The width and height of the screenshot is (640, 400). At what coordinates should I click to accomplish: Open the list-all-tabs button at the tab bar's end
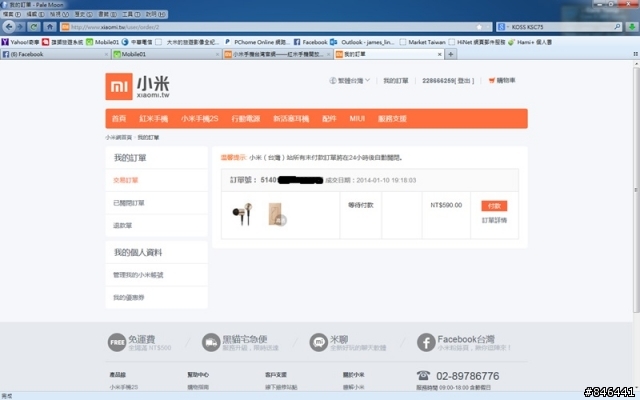[x=636, y=54]
